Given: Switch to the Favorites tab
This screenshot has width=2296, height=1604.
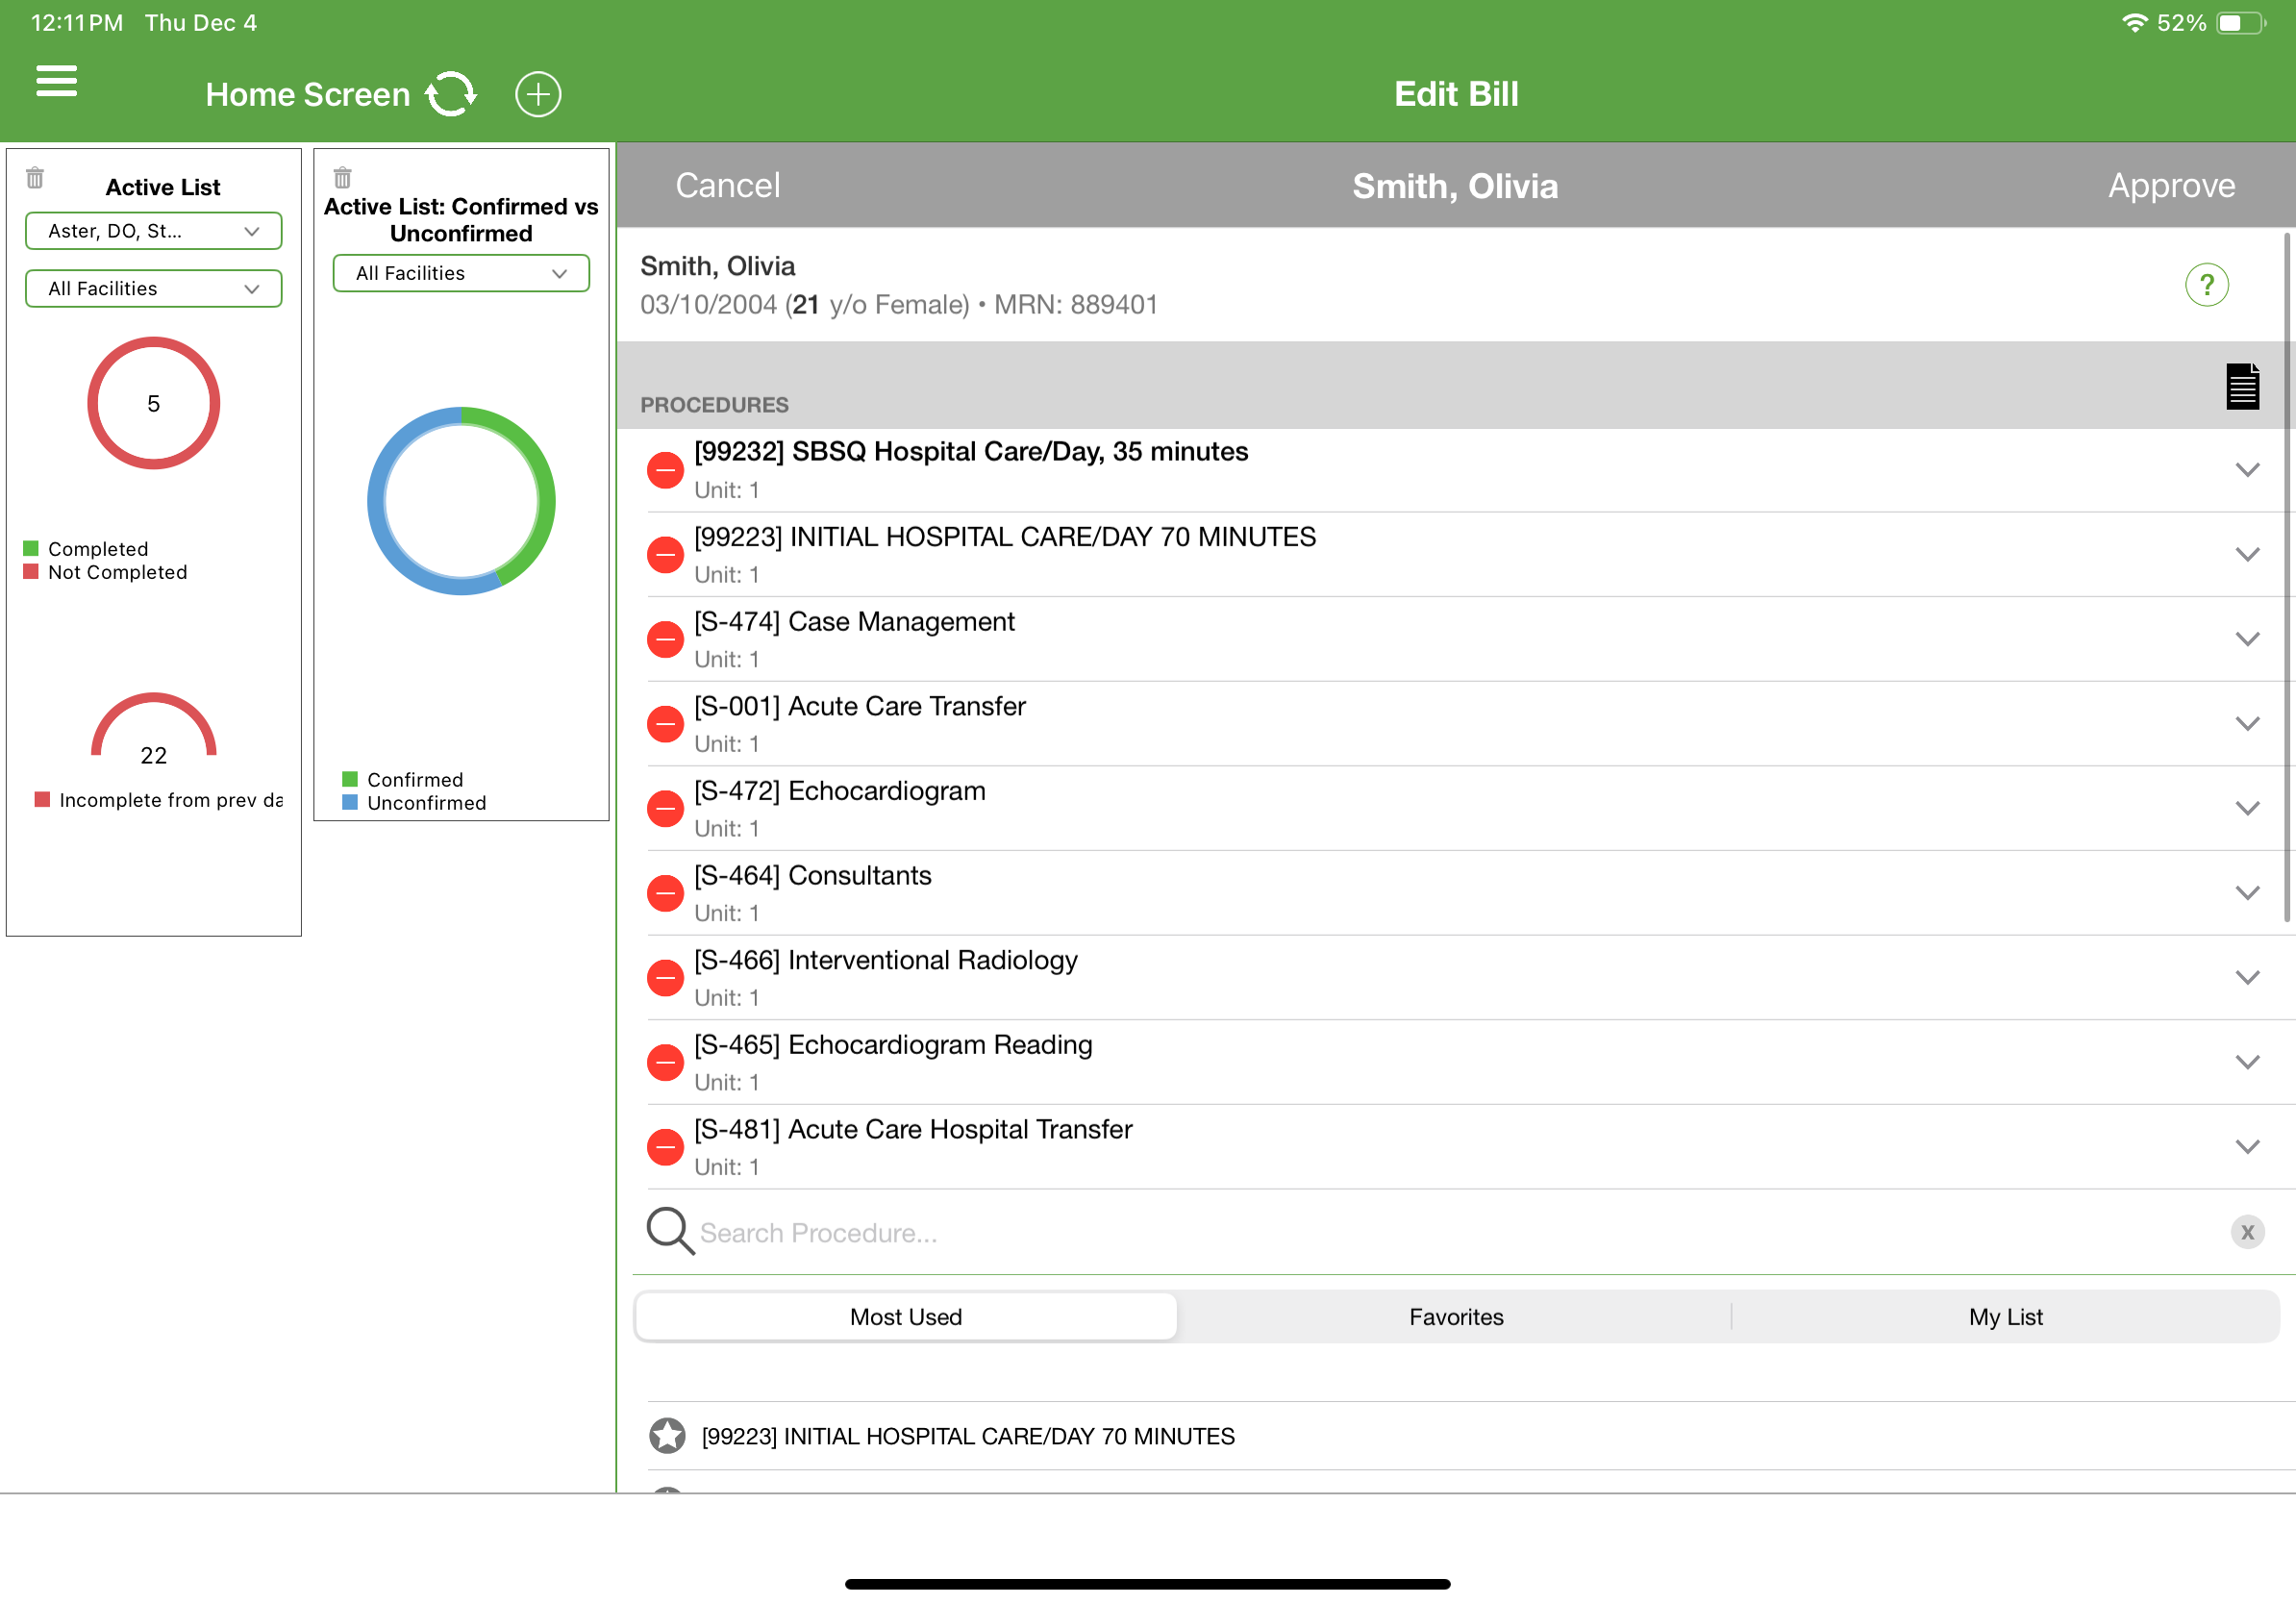Looking at the screenshot, I should coord(1456,1317).
